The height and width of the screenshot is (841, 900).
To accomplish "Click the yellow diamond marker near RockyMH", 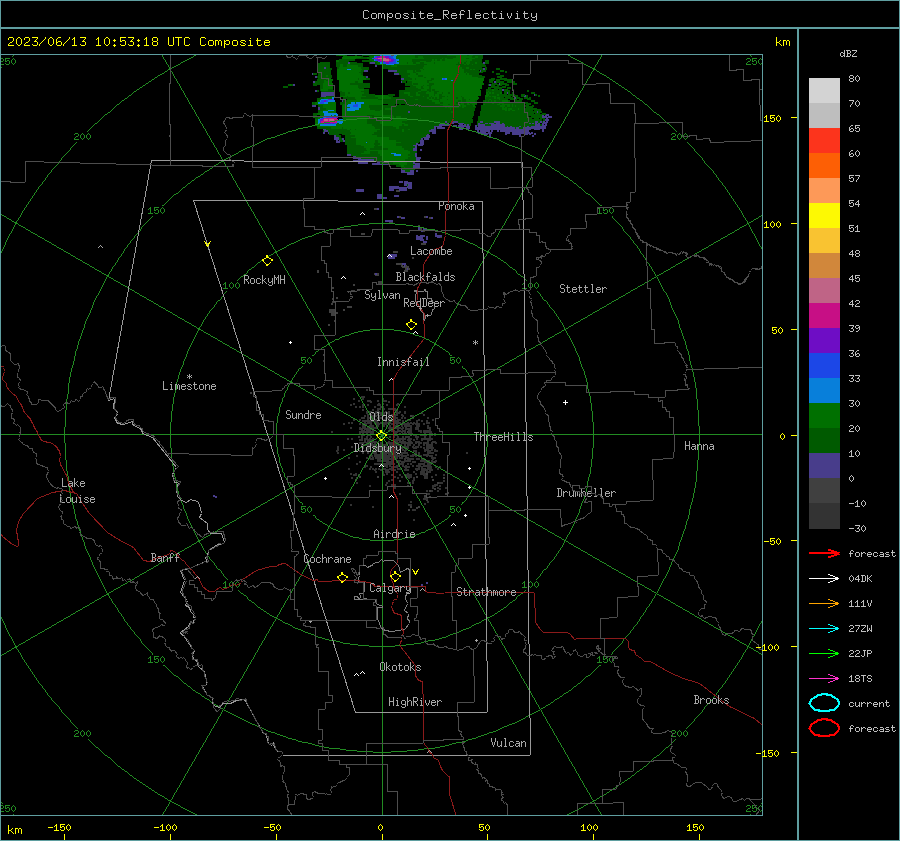I will point(267,261).
